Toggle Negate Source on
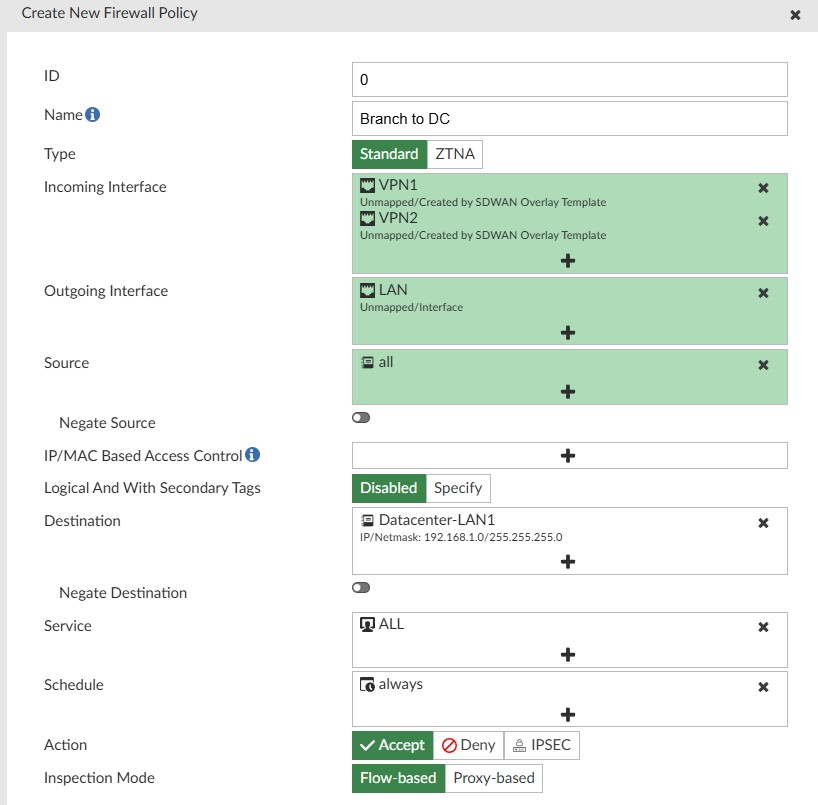818x805 pixels. coord(361,417)
